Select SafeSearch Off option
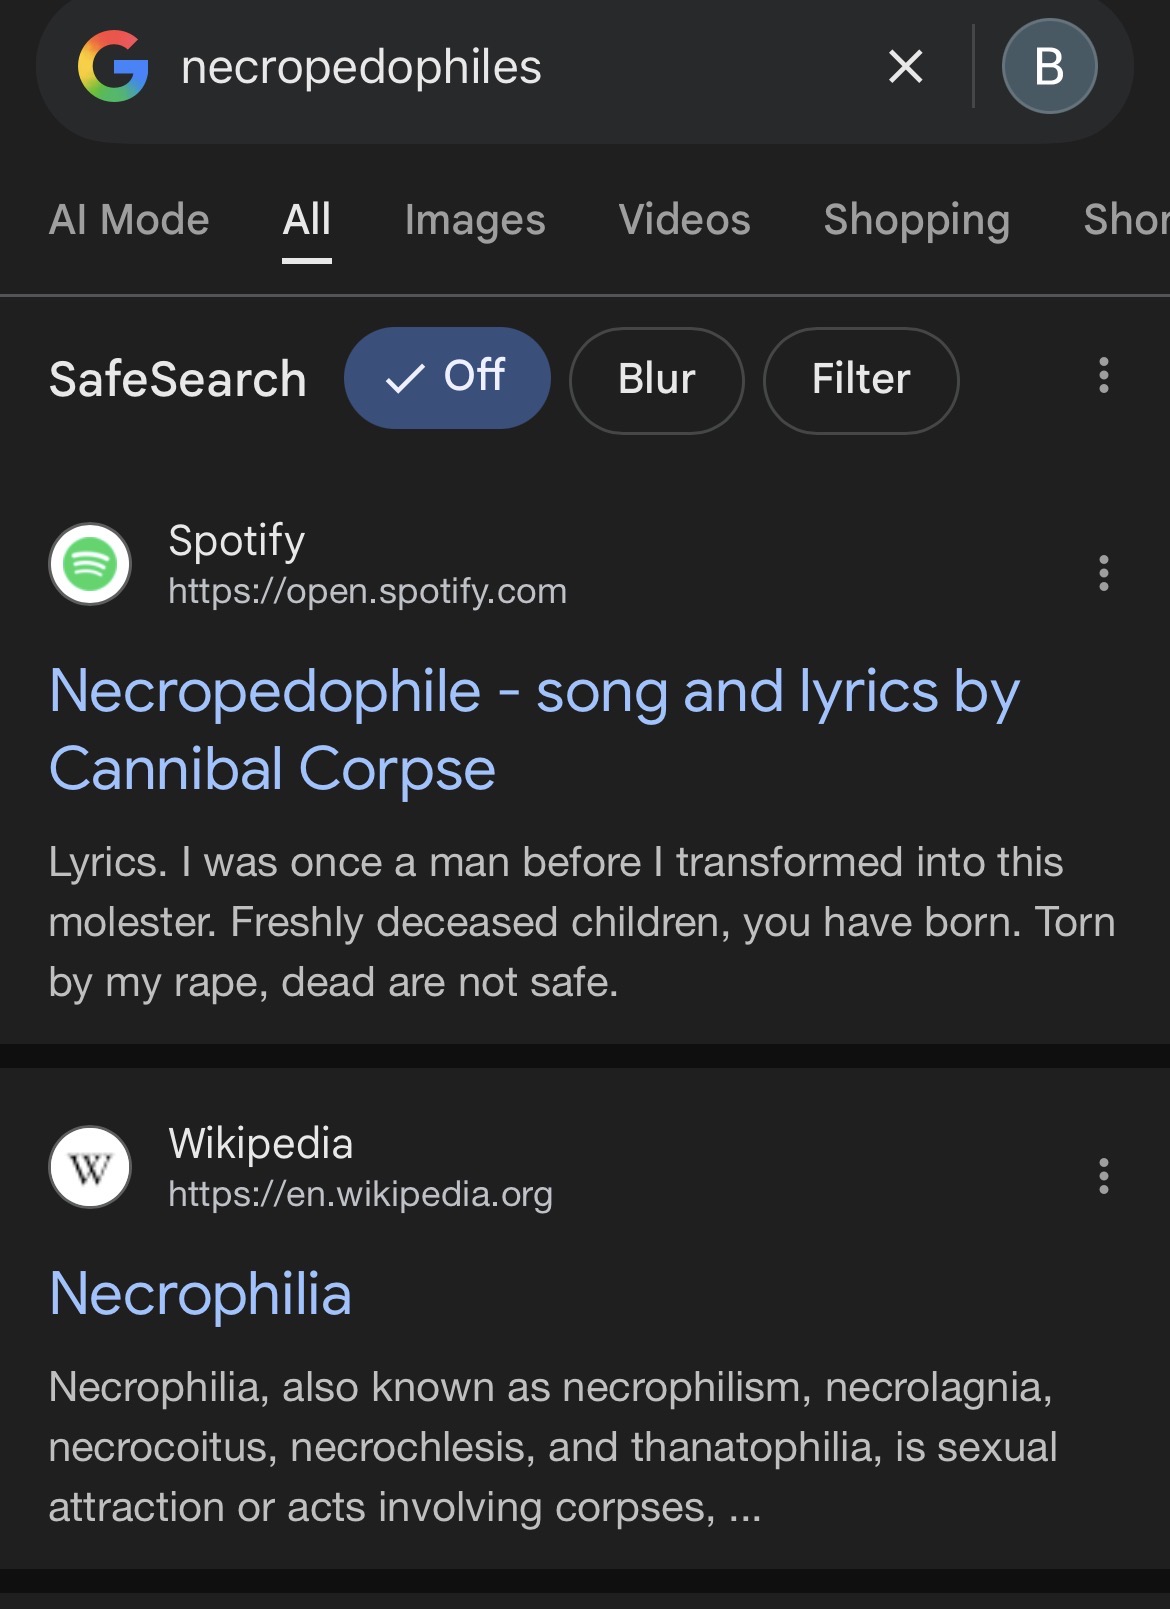Screen dimensions: 1170x1609 (447, 378)
